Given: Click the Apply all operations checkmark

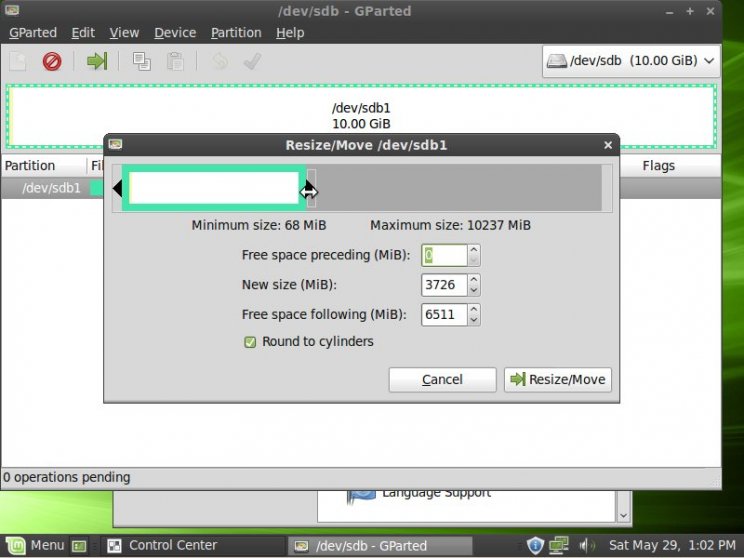Looking at the screenshot, I should [252, 61].
